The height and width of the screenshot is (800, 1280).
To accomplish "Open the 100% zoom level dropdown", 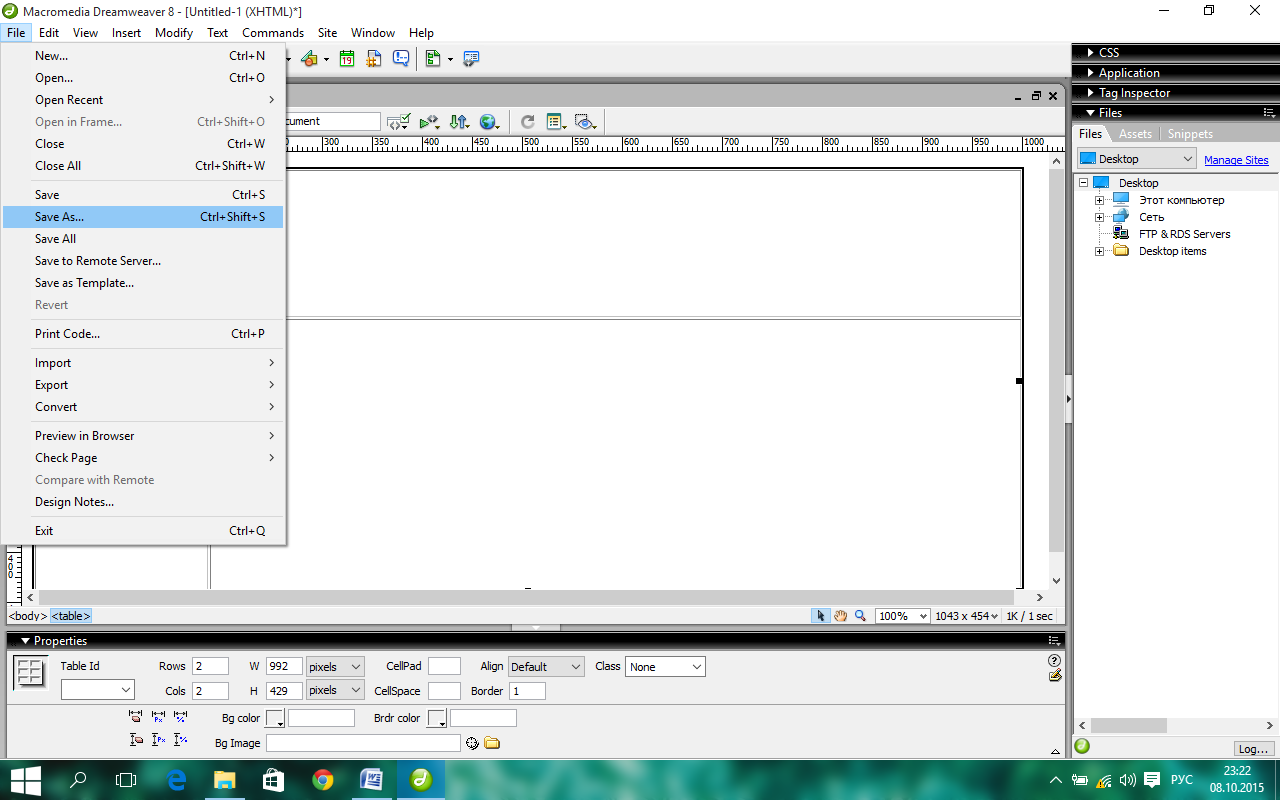I will pos(903,616).
